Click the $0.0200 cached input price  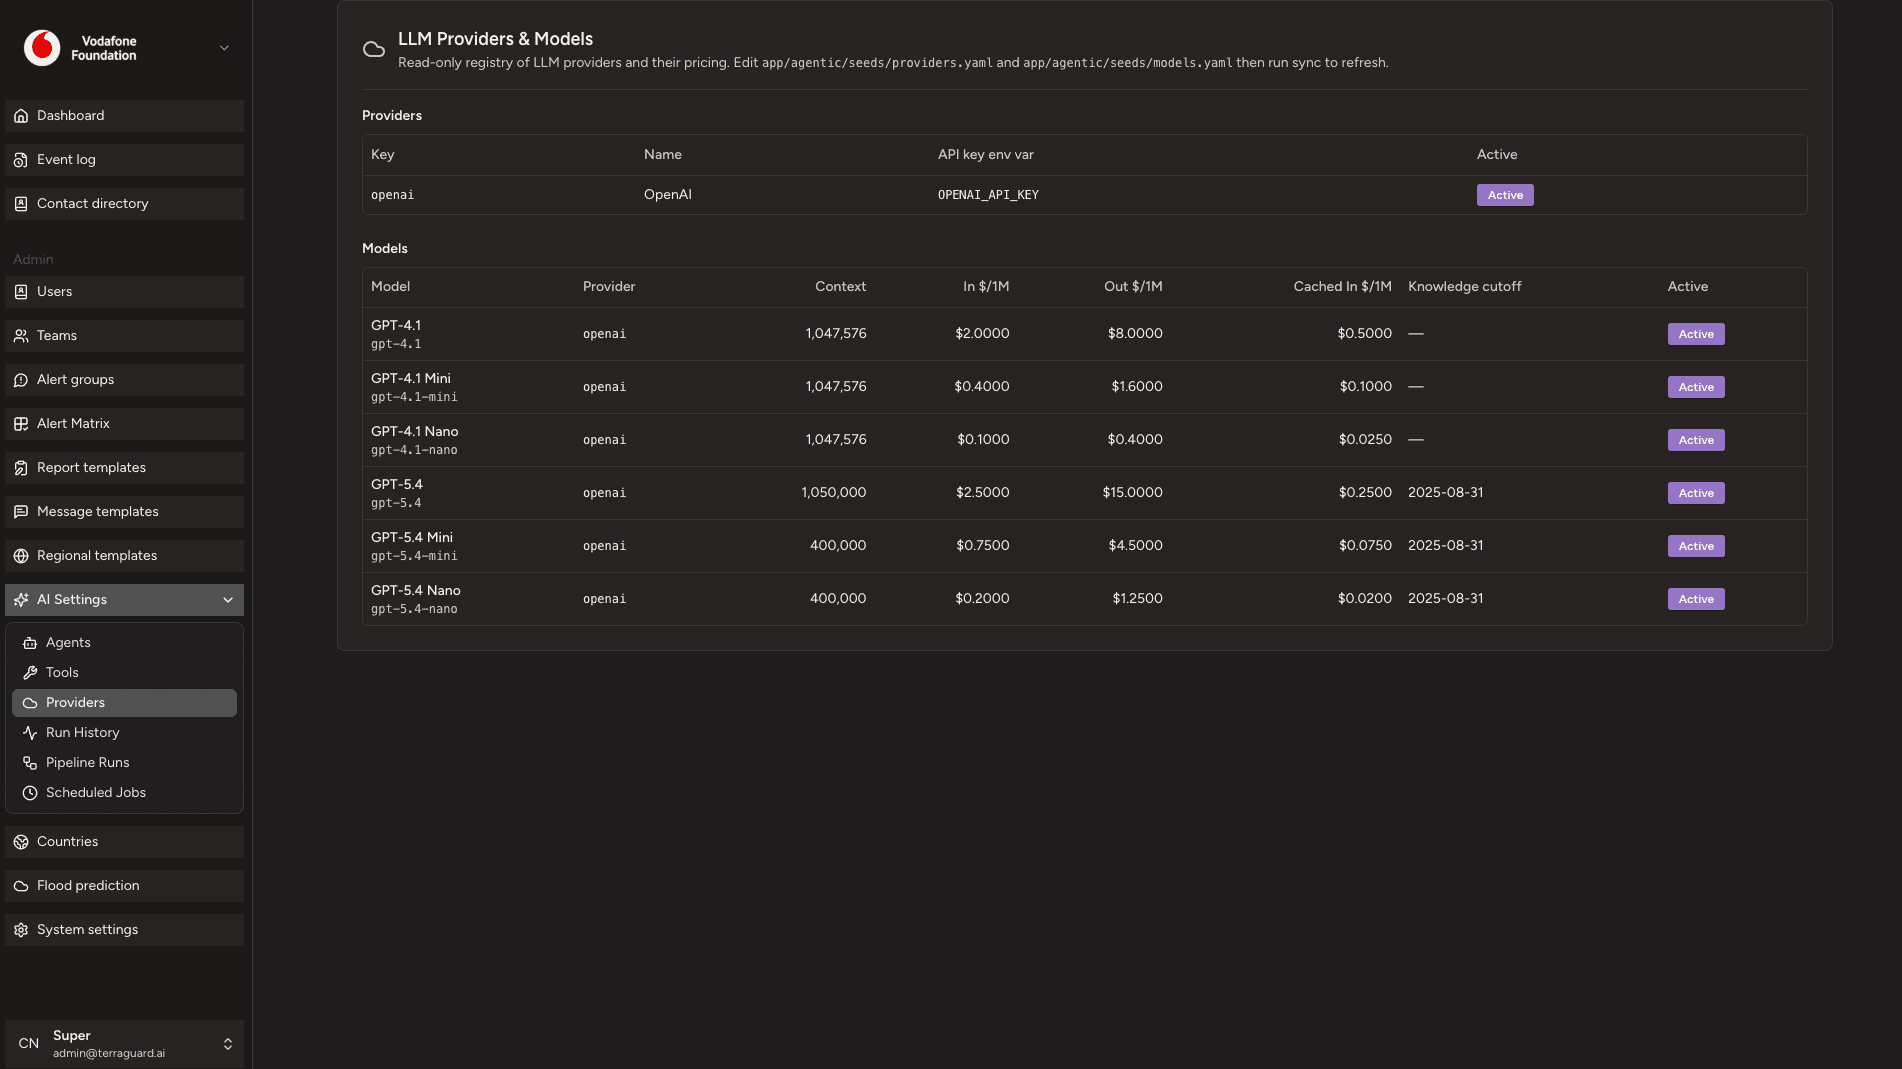(1364, 599)
